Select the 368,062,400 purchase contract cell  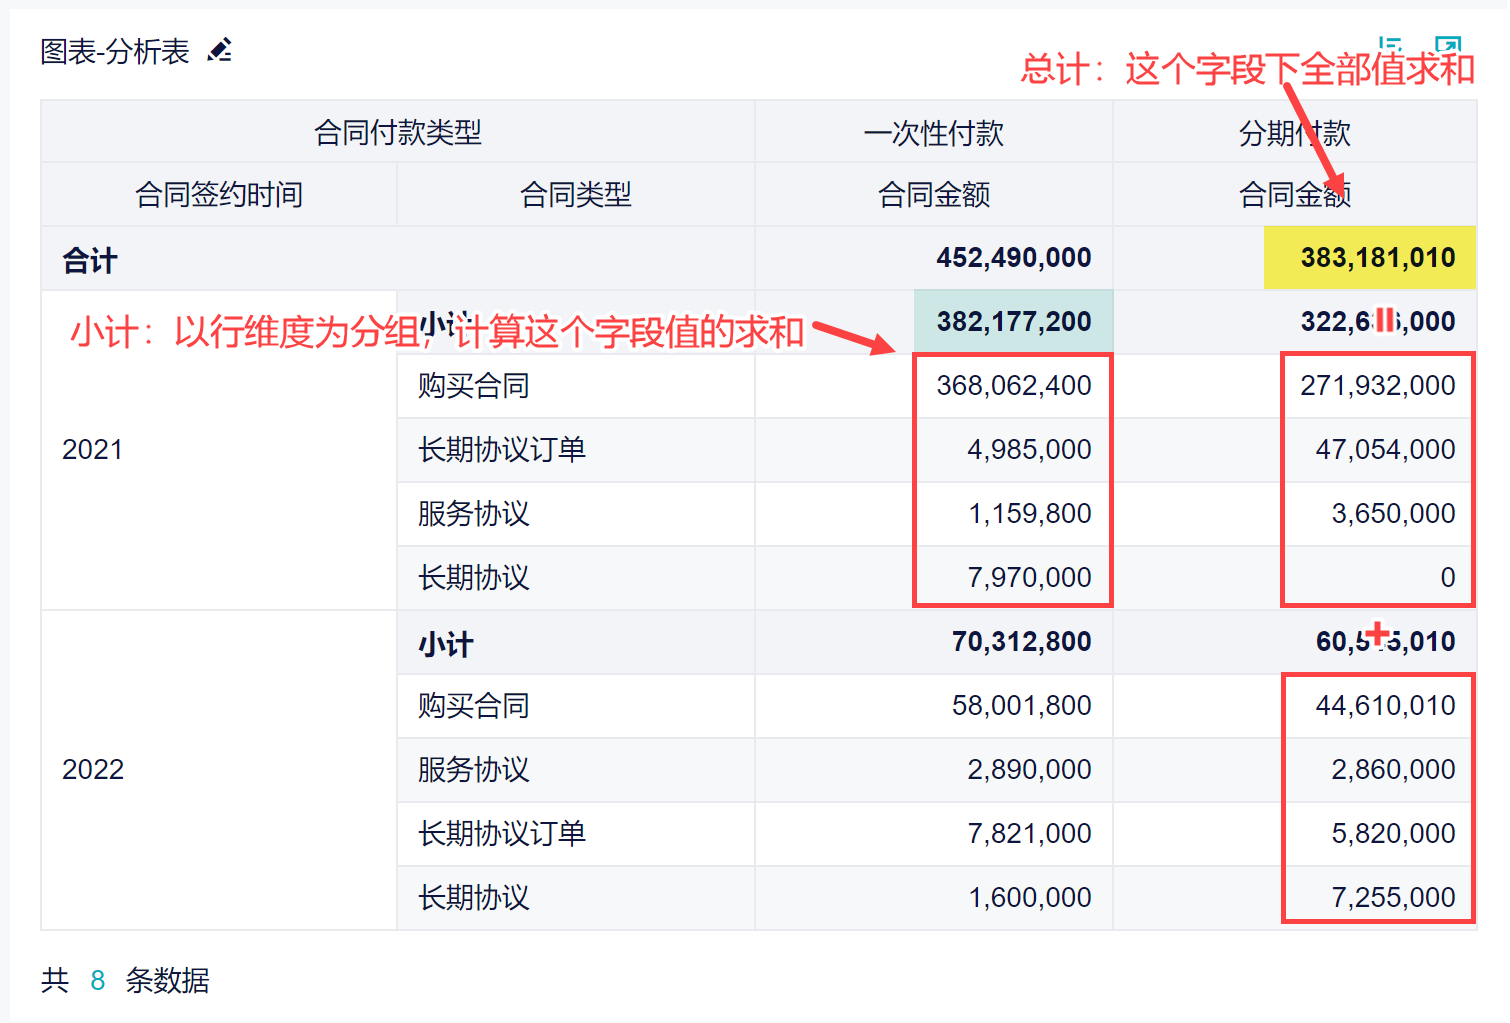coord(1013,386)
